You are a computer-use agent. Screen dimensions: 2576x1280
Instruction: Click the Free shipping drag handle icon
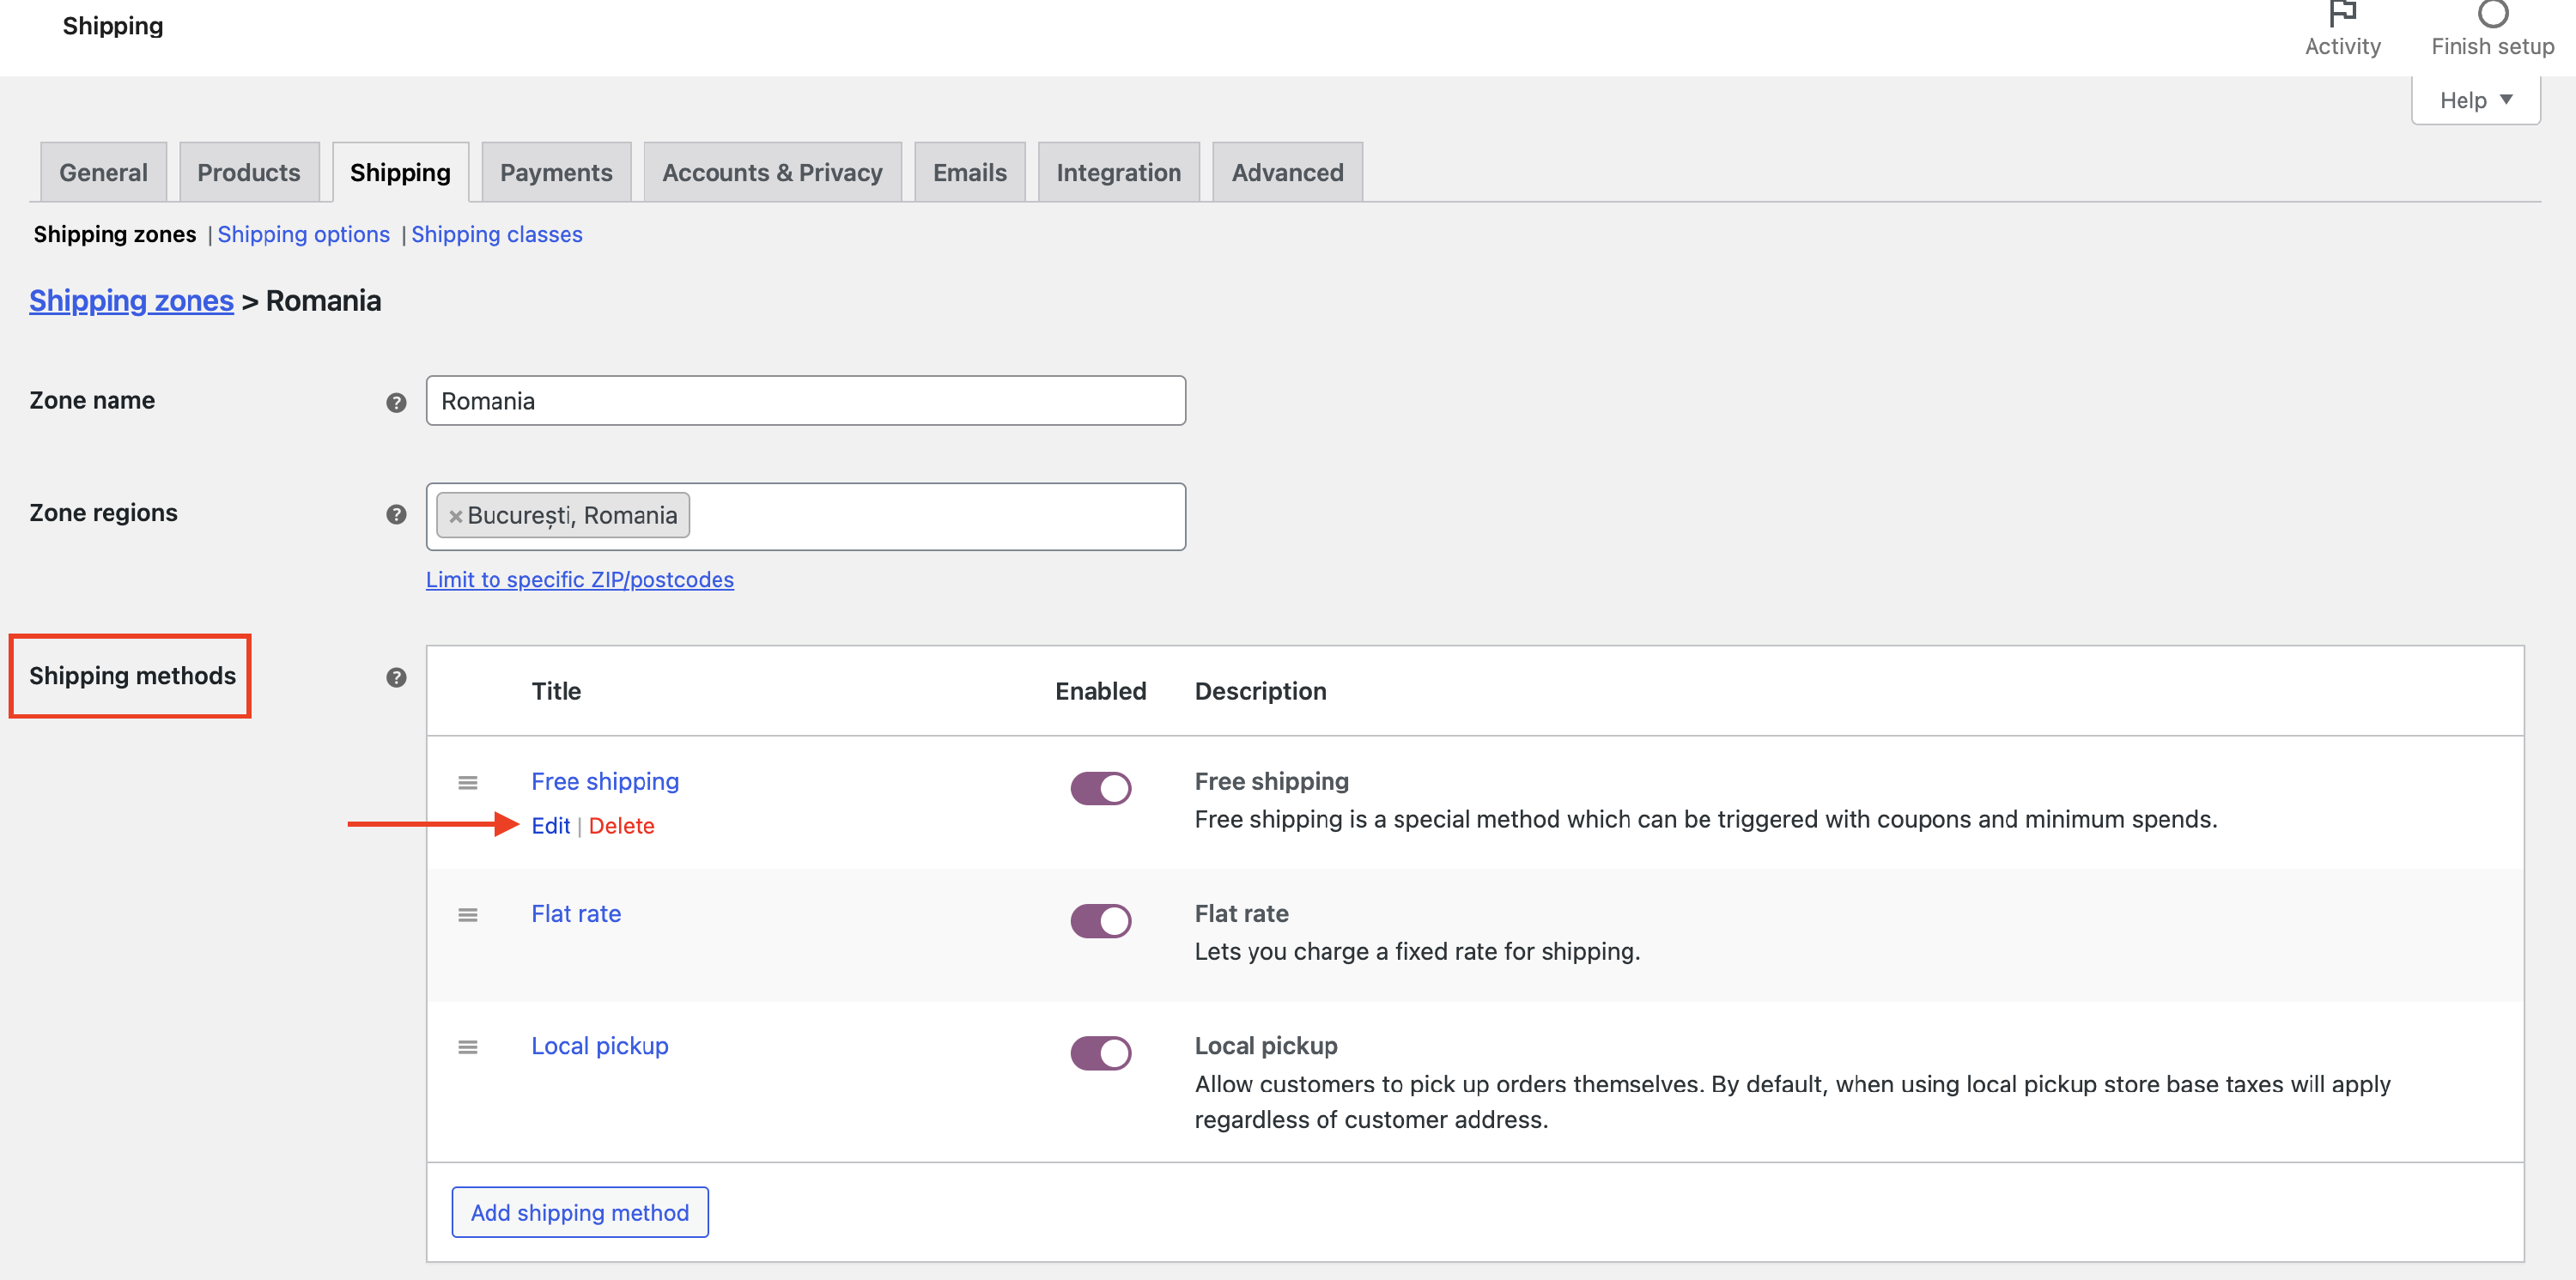(467, 782)
